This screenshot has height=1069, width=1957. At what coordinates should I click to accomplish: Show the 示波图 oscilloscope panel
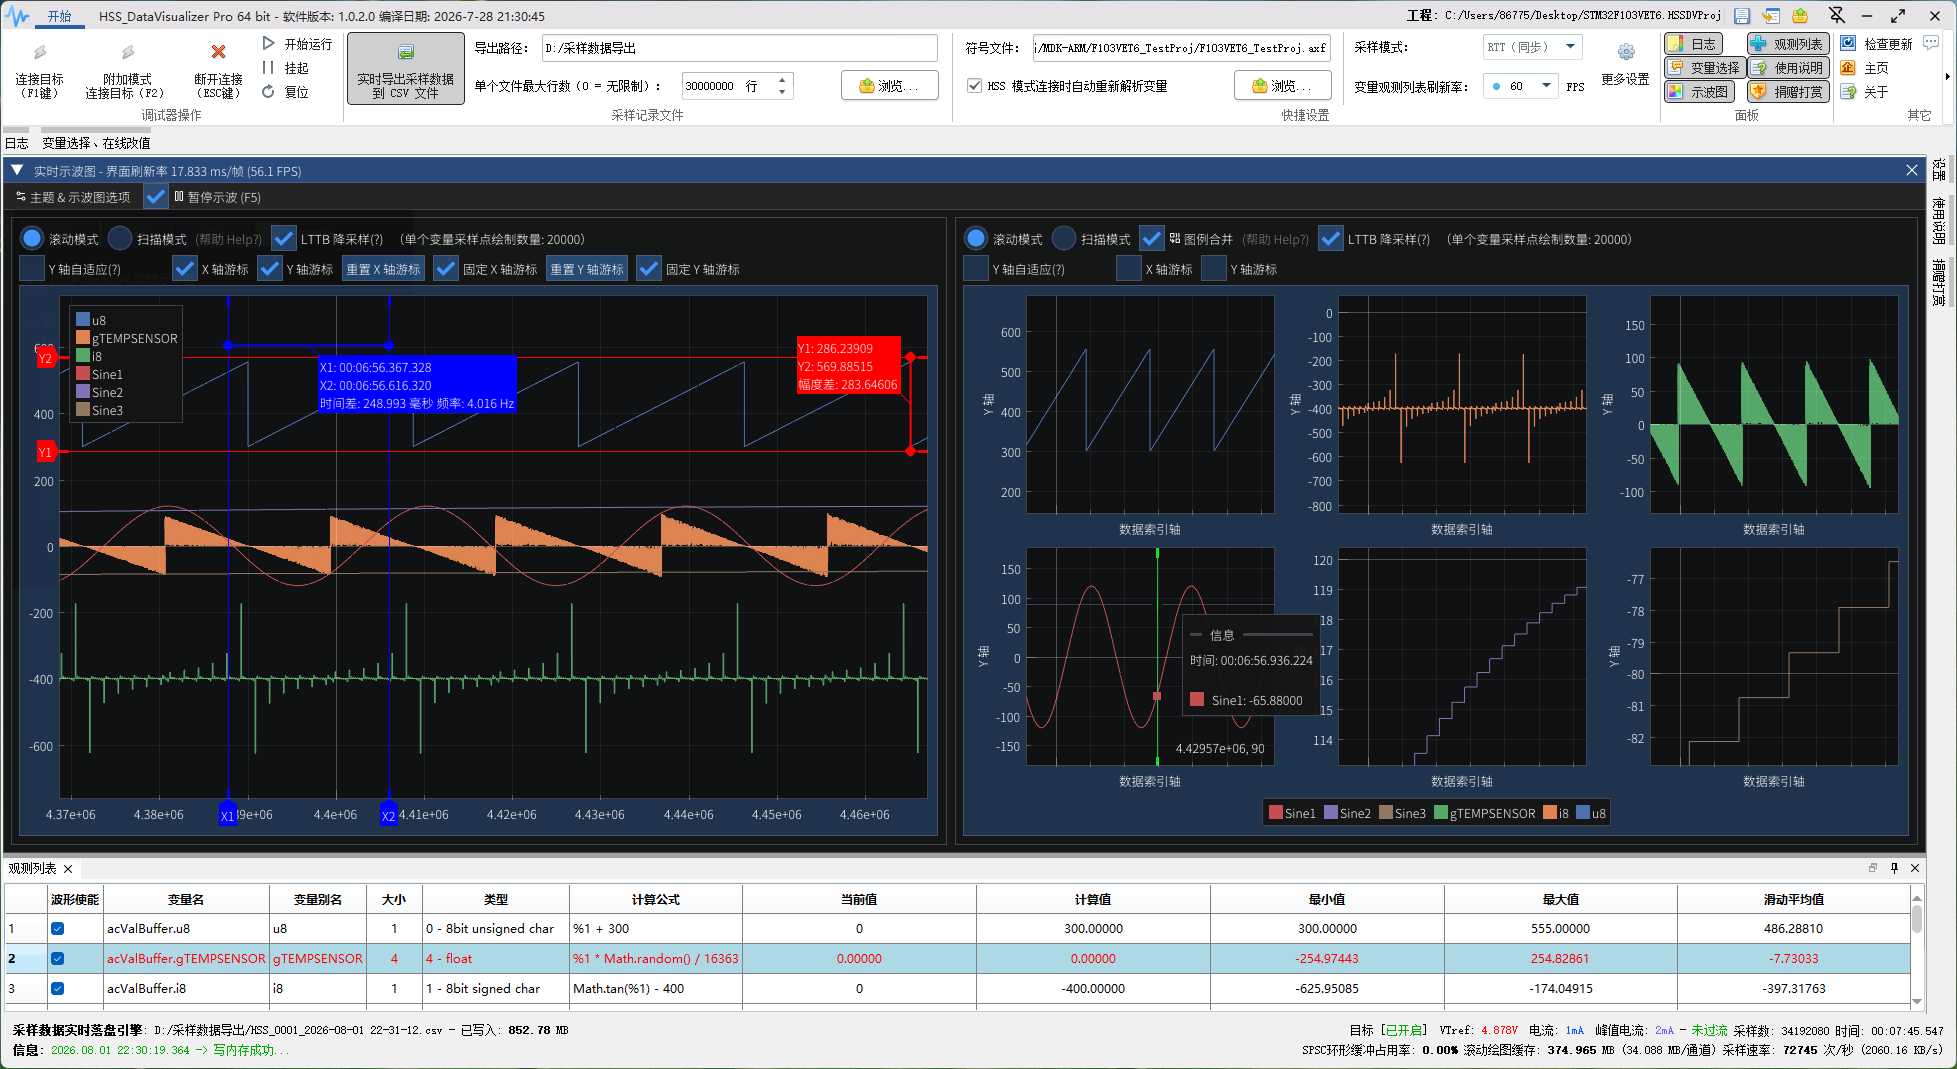(1699, 91)
